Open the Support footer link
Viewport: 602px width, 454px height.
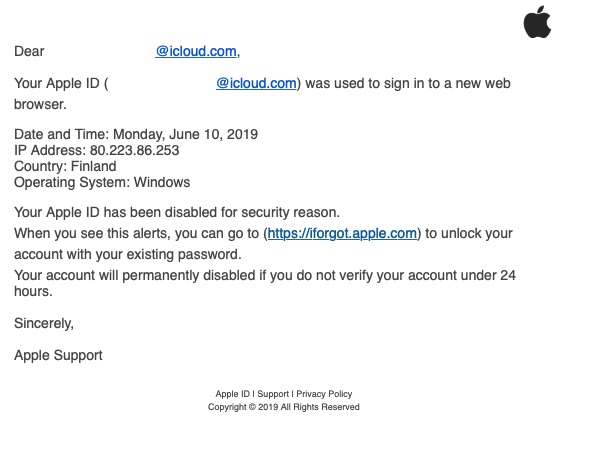tap(273, 394)
